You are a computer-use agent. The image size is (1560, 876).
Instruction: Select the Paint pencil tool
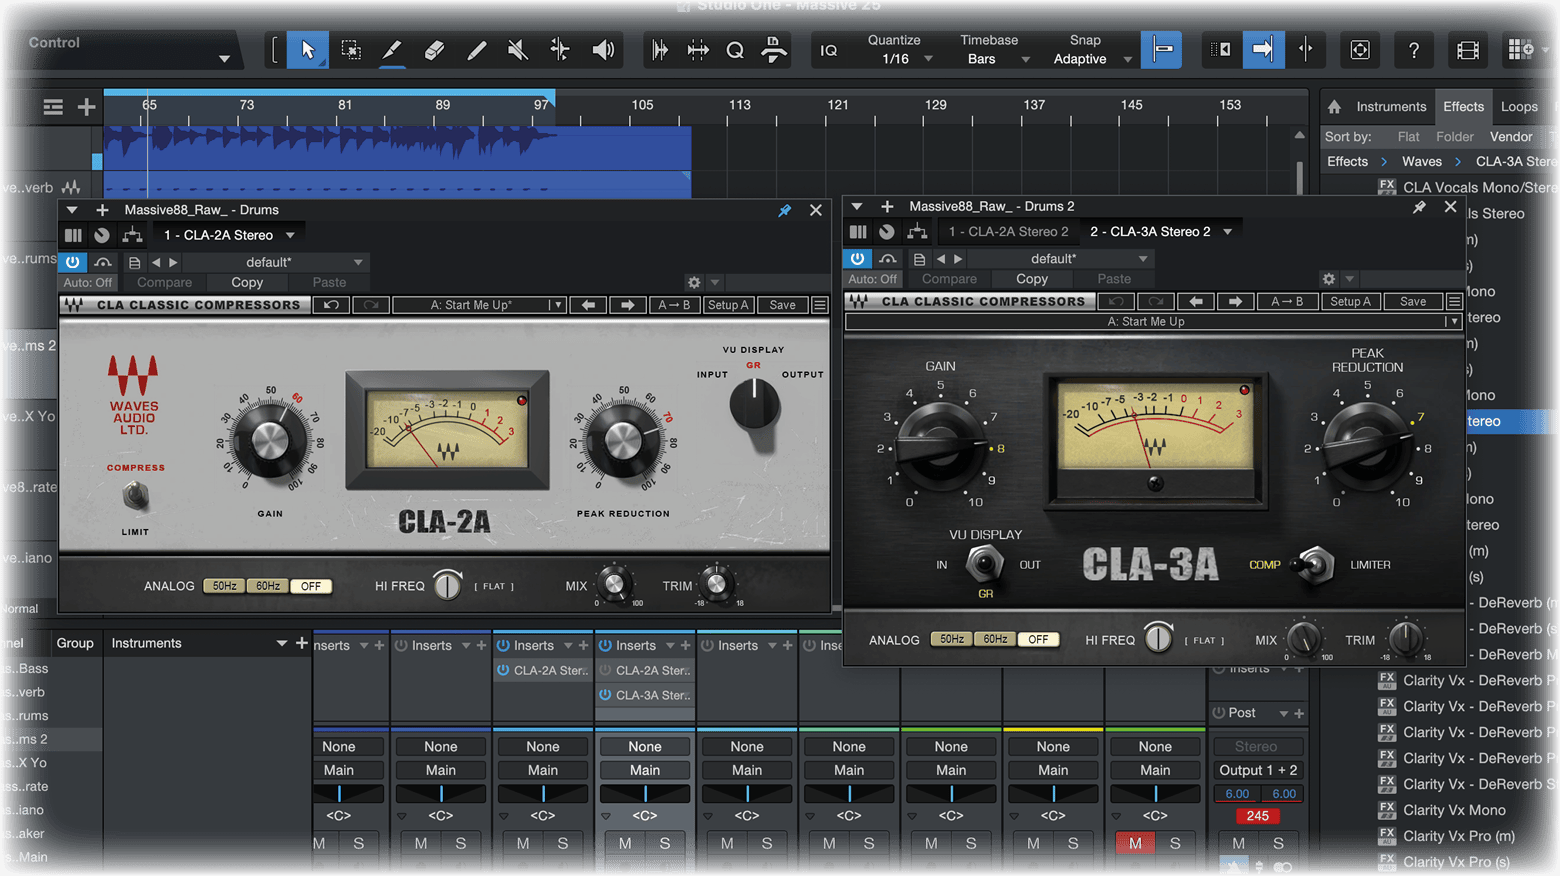pos(476,50)
